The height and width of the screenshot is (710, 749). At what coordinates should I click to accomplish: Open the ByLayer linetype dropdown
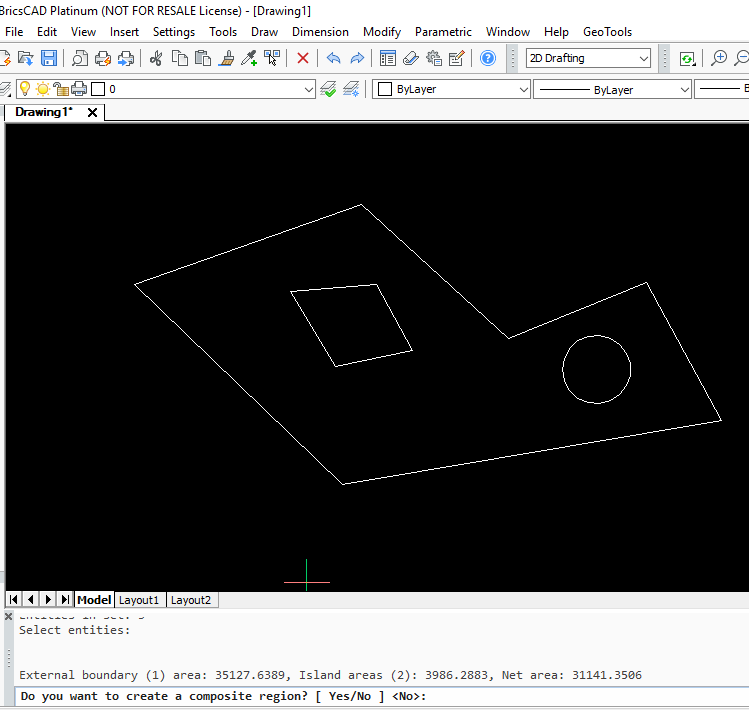612,89
